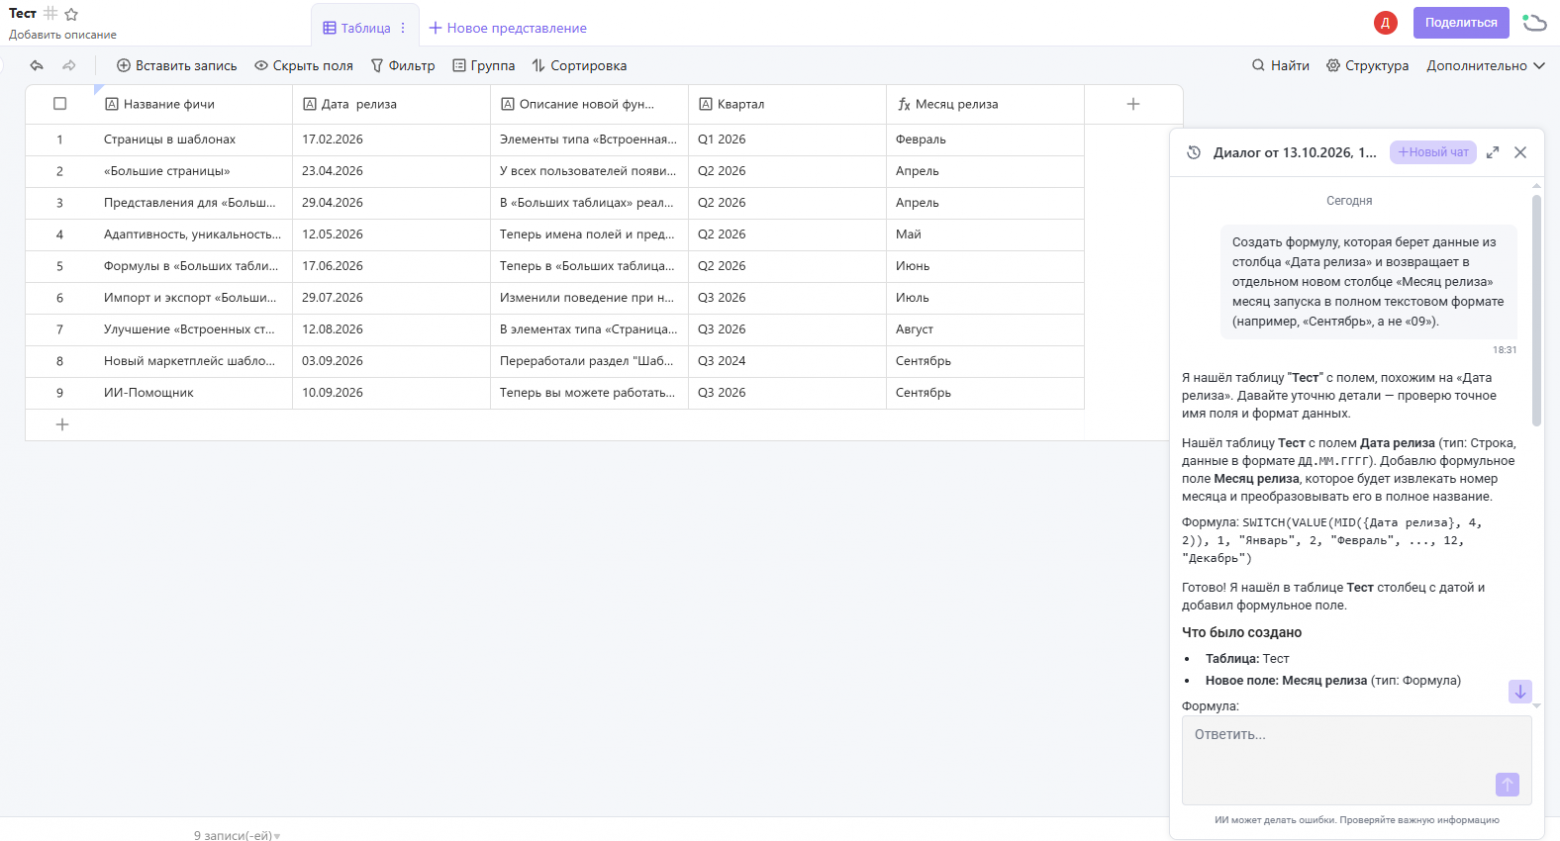Undo the last action
Screen dimensions: 1560x841
37,66
